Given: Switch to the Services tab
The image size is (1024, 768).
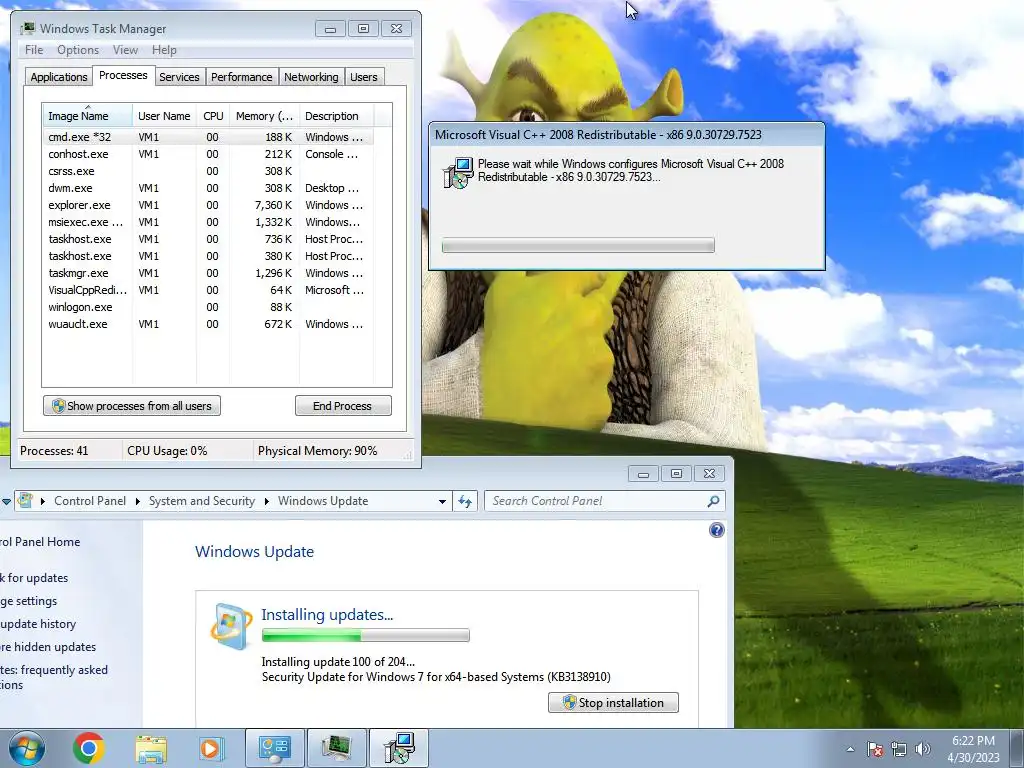Looking at the screenshot, I should tap(179, 77).
